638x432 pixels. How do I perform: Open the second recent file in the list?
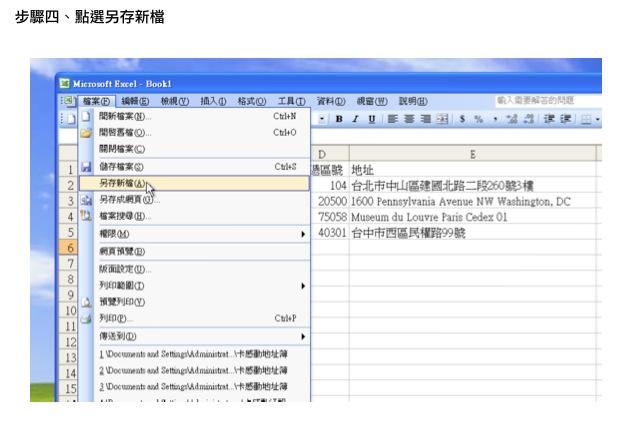pyautogui.click(x=194, y=370)
